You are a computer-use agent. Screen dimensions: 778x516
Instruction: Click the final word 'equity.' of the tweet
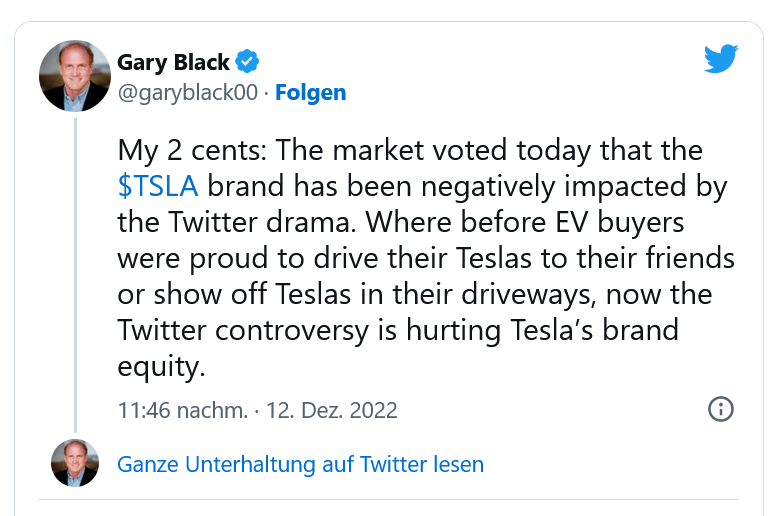161,366
